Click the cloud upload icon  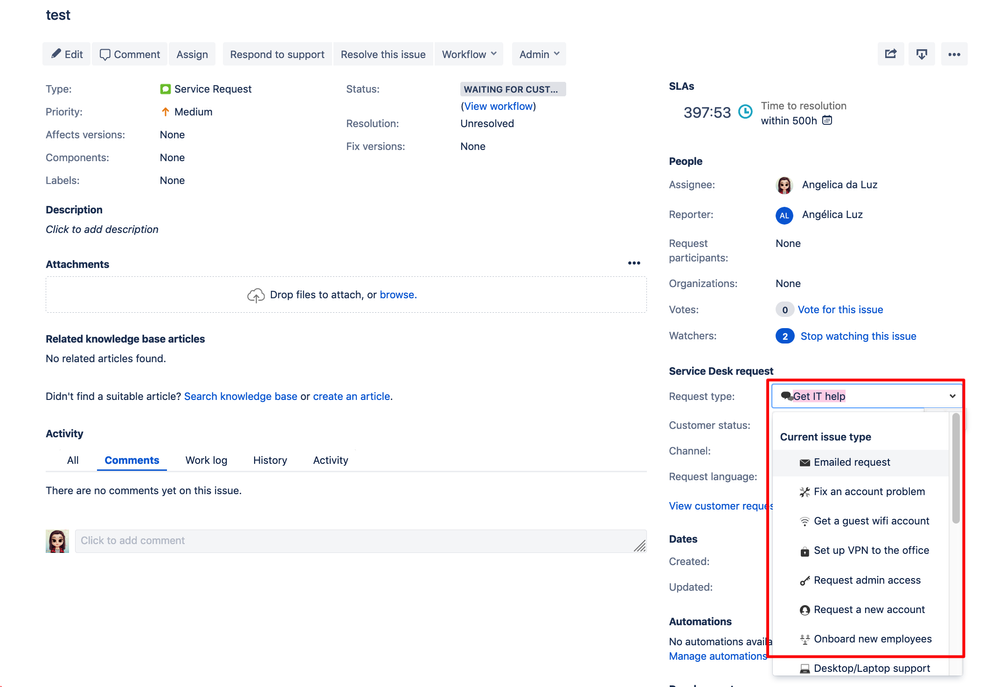(x=256, y=295)
